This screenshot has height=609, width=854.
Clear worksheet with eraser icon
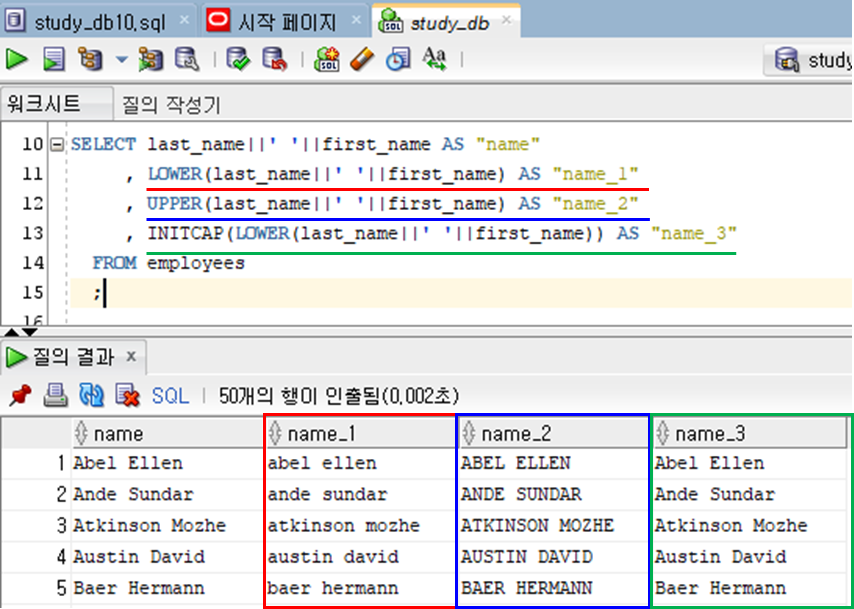[x=362, y=59]
